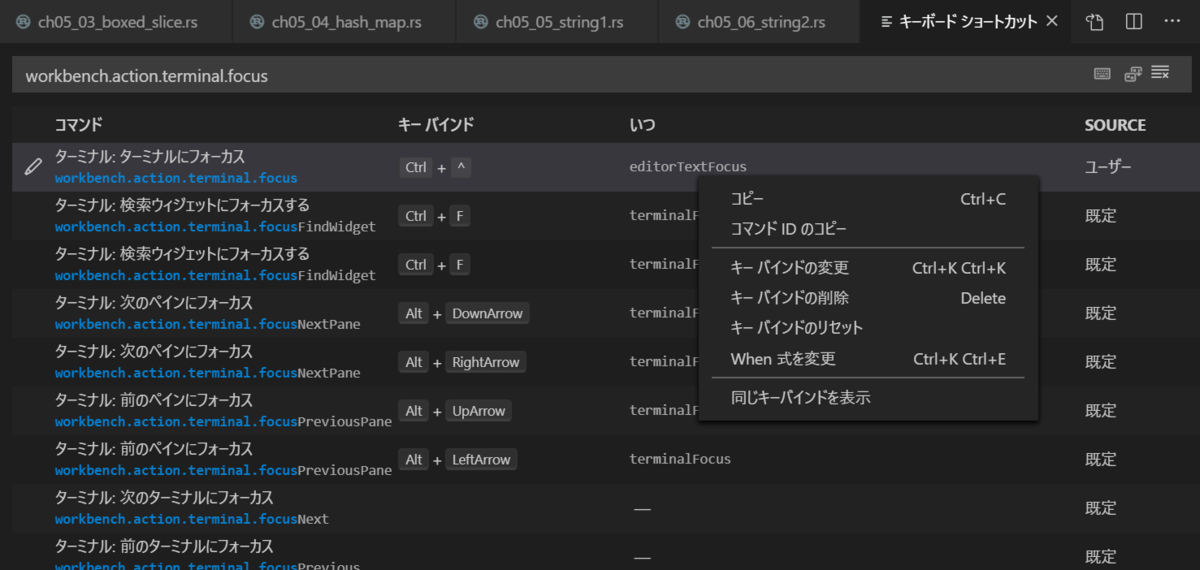Split the editor with the layout icon
This screenshot has width=1200, height=570.
1134,22
